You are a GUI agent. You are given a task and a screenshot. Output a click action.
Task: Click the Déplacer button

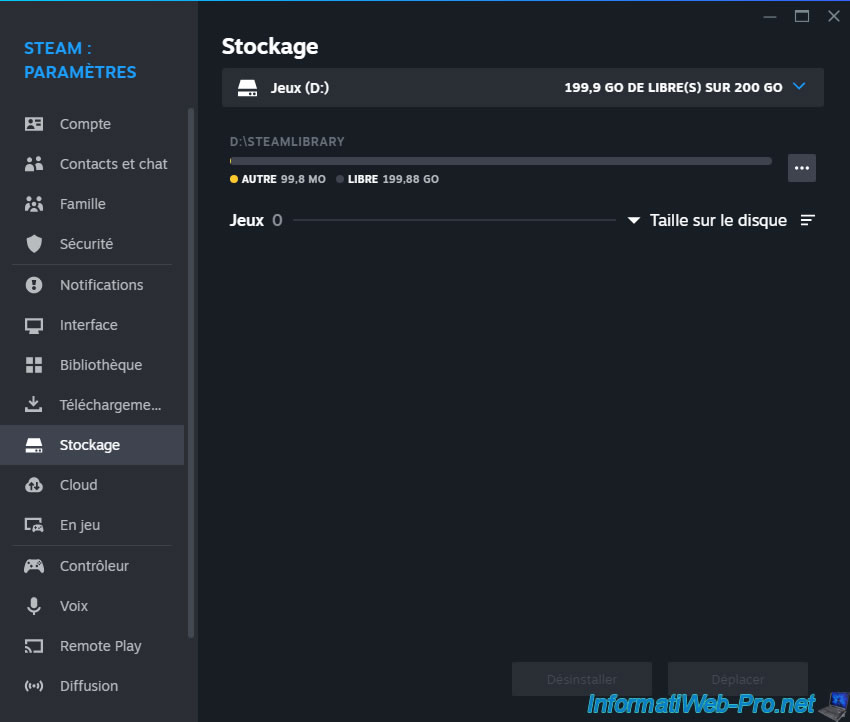738,679
